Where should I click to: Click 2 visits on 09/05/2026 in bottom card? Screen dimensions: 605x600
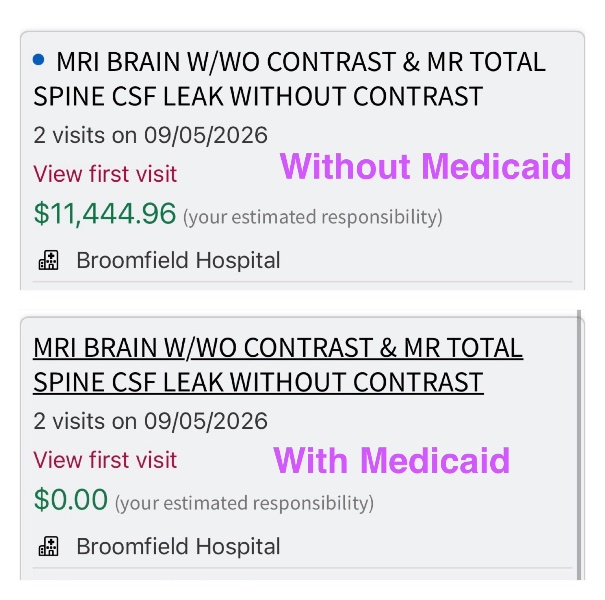[x=150, y=421]
